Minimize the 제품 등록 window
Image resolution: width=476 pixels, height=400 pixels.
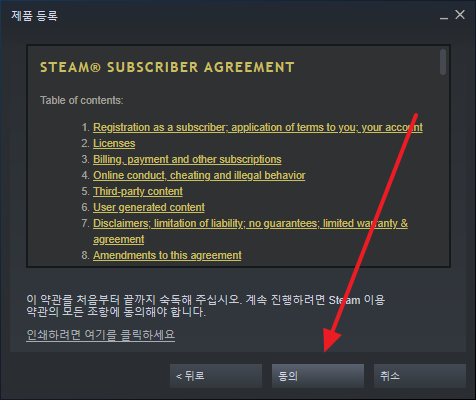click(444, 15)
